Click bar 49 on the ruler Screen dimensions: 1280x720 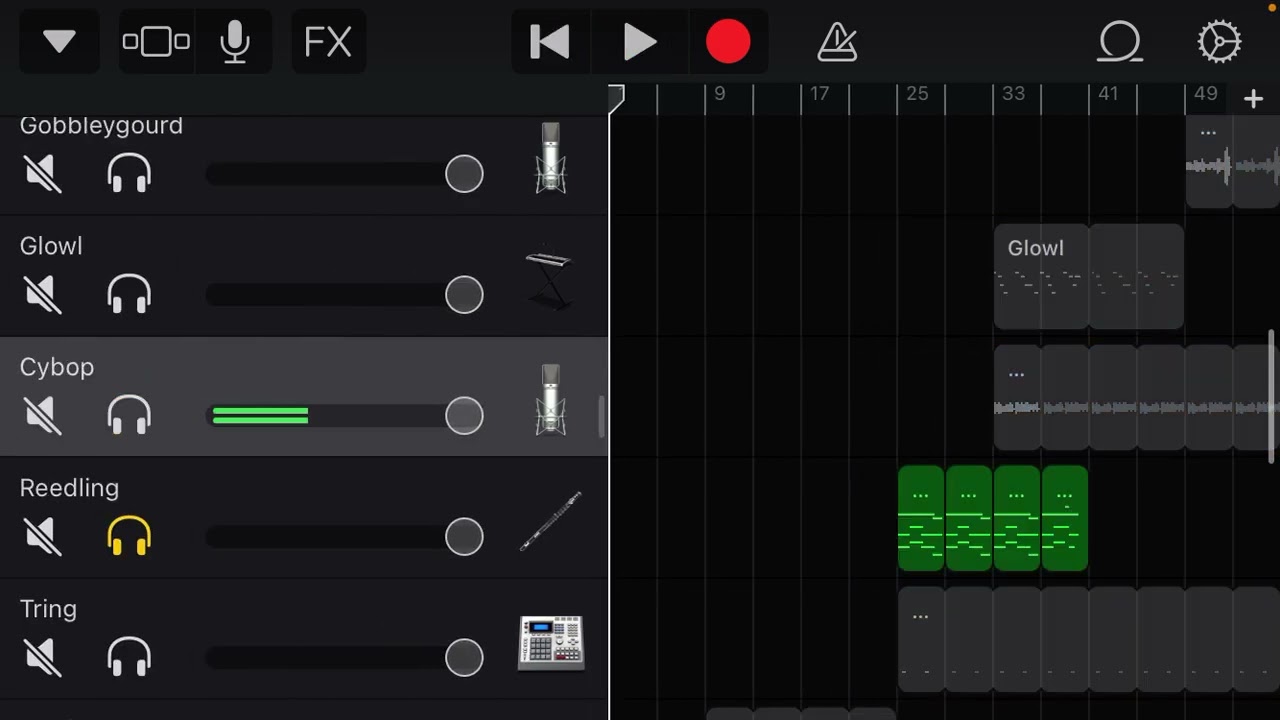pos(1205,94)
